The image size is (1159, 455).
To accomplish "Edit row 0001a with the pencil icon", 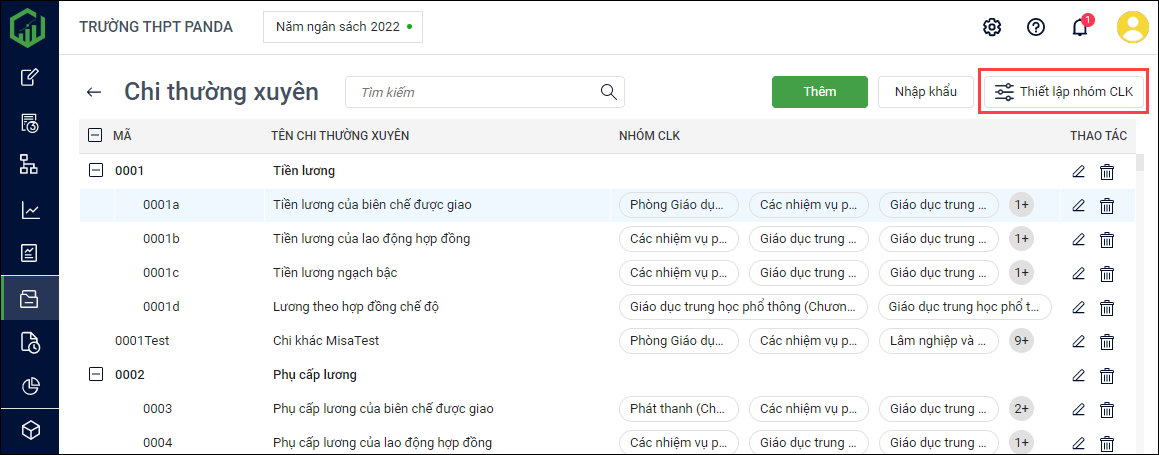I will click(x=1078, y=205).
